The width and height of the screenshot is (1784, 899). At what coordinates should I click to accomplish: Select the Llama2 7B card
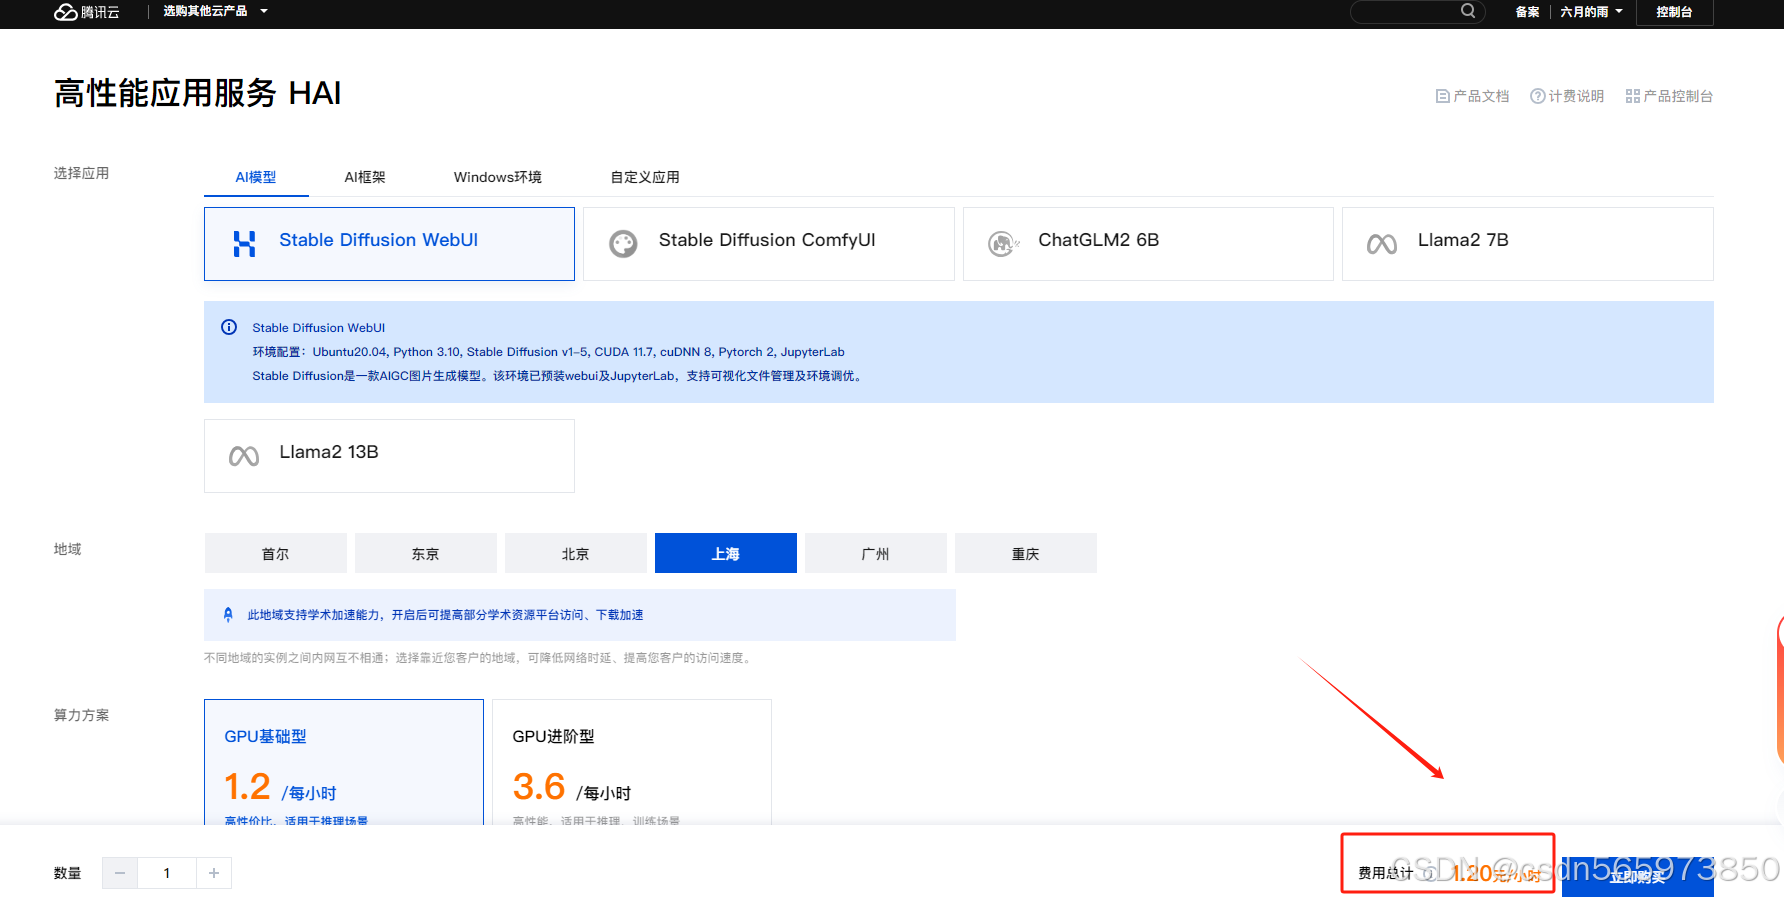click(1527, 244)
